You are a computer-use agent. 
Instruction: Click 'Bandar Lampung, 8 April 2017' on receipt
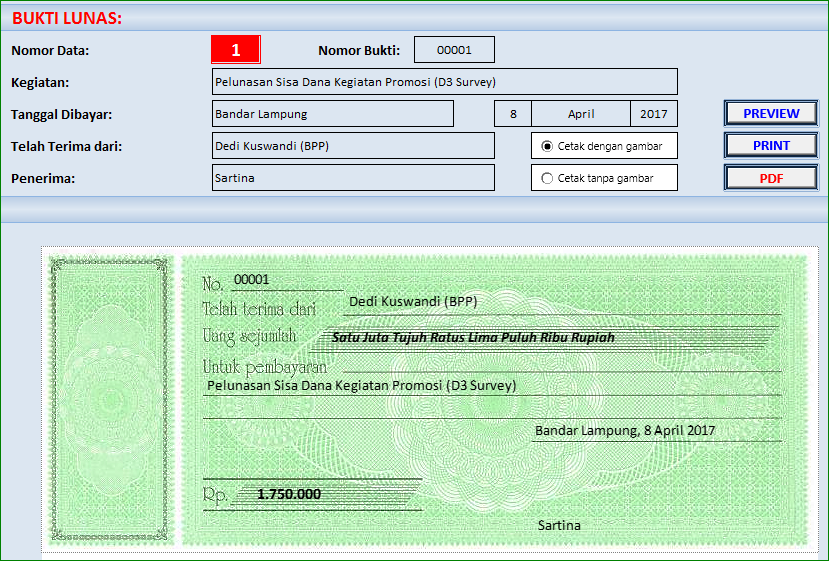pos(625,430)
